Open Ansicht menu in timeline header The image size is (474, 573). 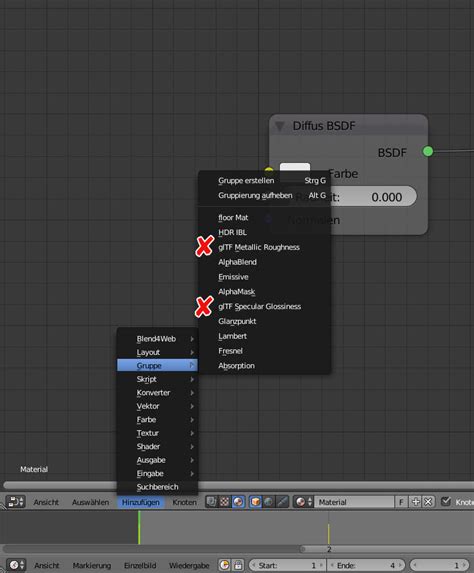tap(46, 565)
